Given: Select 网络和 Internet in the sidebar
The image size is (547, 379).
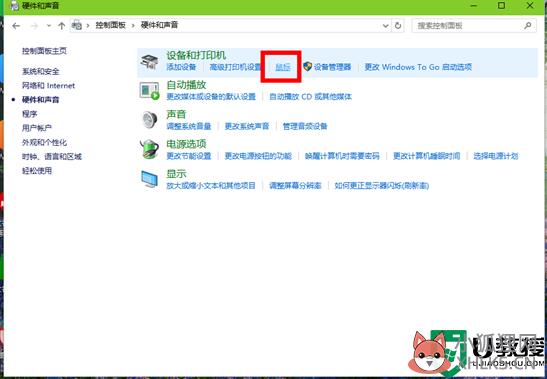Looking at the screenshot, I should tap(48, 86).
